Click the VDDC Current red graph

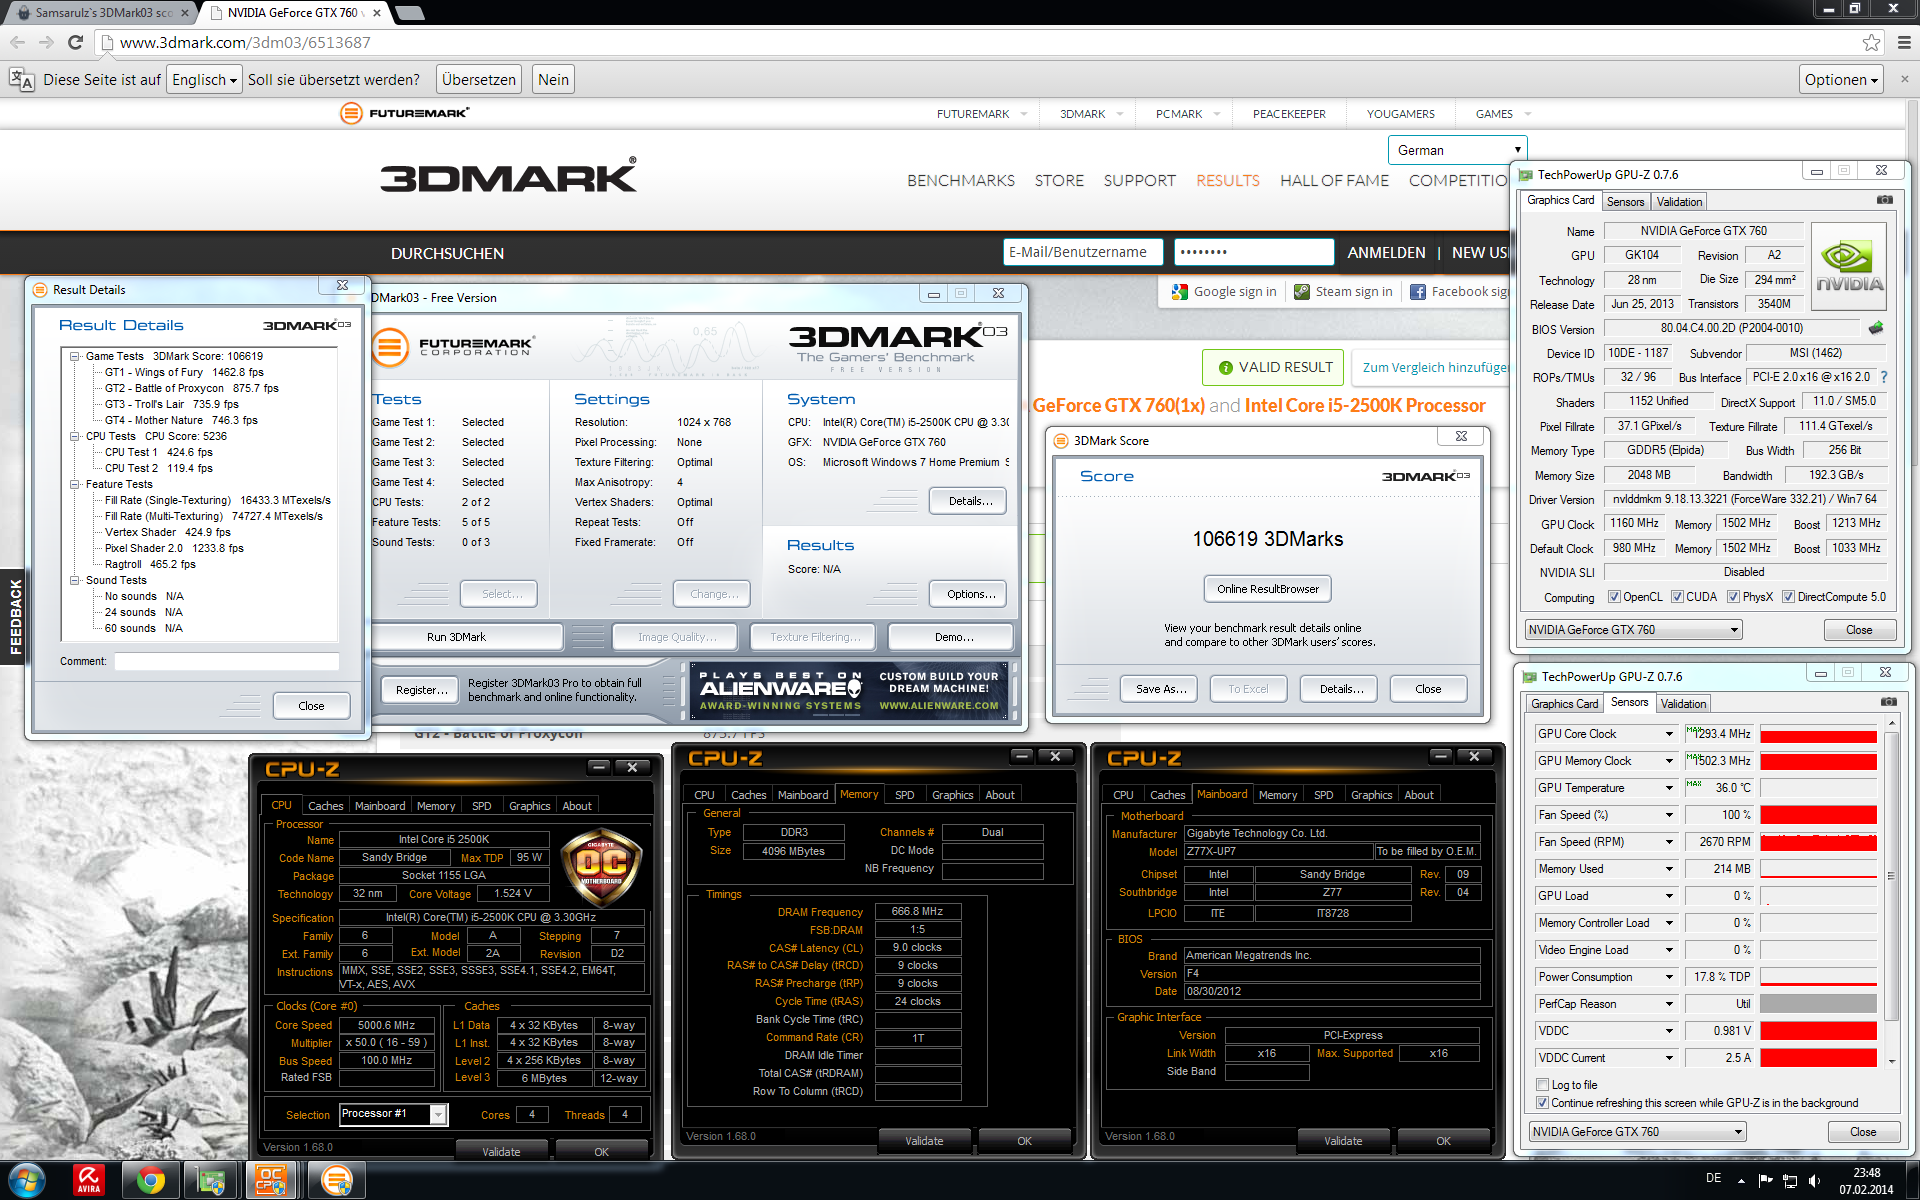pyautogui.click(x=1818, y=1058)
